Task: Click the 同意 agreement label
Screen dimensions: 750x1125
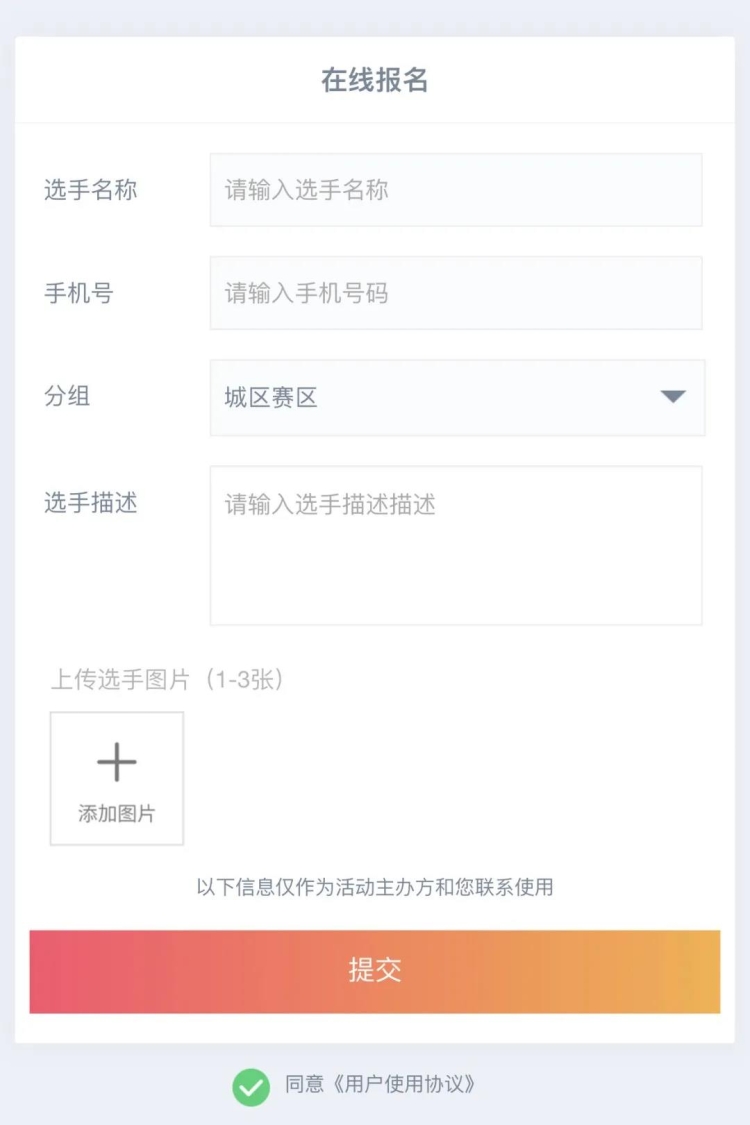Action: (x=305, y=1084)
